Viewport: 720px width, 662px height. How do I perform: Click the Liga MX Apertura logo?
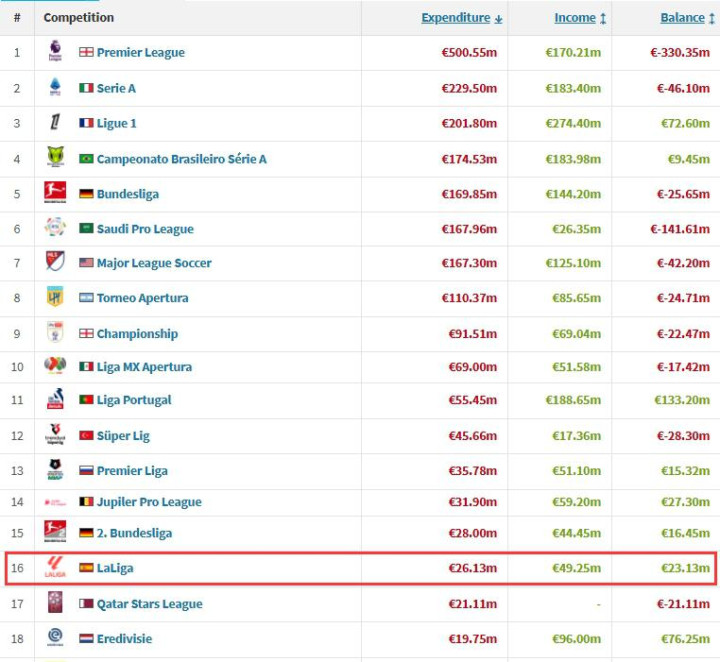(55, 365)
